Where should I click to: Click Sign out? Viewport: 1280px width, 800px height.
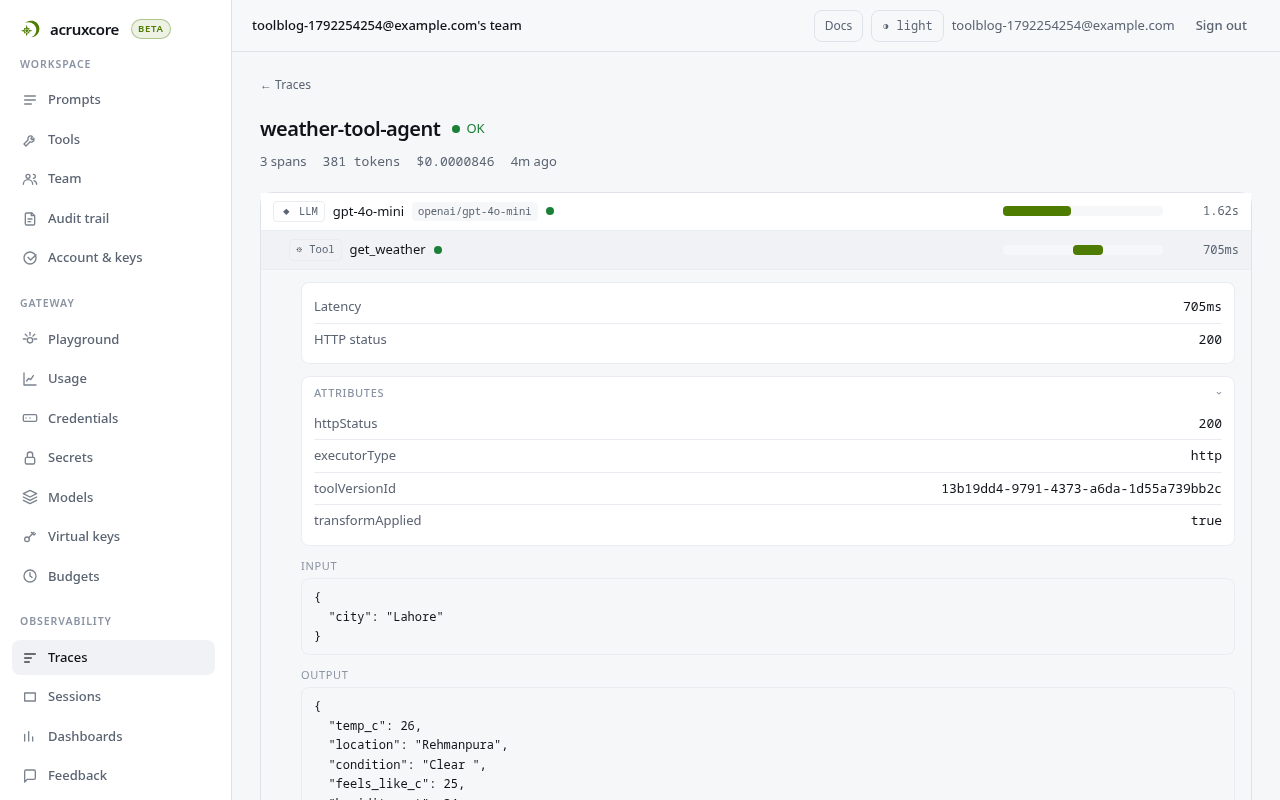click(x=1221, y=26)
